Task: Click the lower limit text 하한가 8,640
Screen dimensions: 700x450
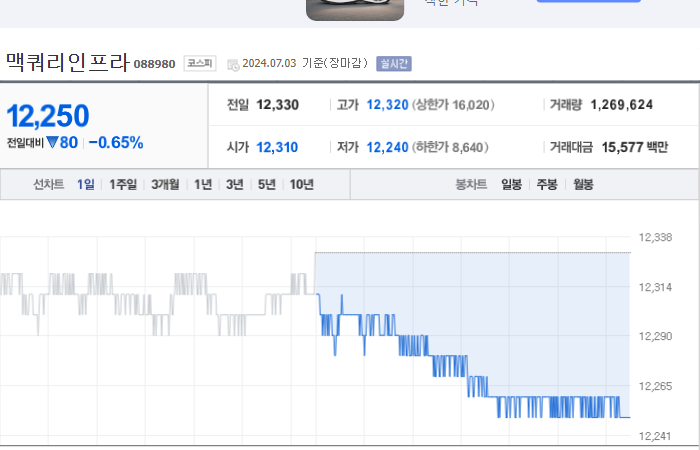Action: tap(450, 147)
